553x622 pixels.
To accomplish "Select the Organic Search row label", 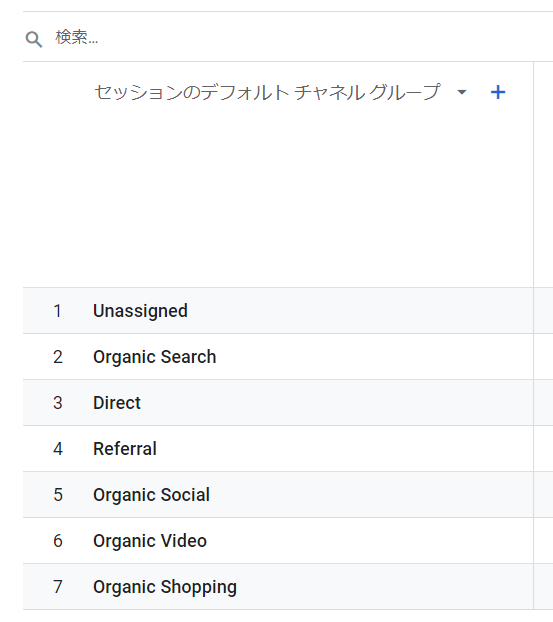I will (155, 357).
